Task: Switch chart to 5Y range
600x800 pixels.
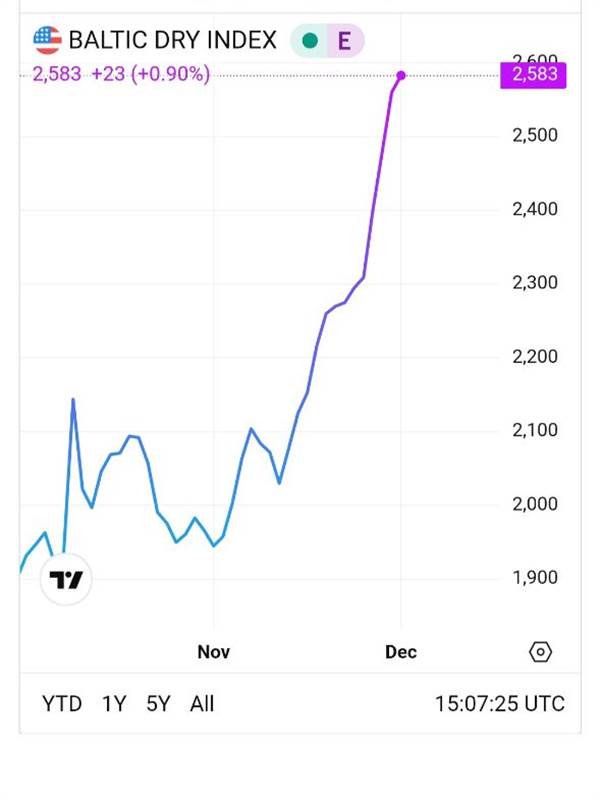Action: coord(159,704)
